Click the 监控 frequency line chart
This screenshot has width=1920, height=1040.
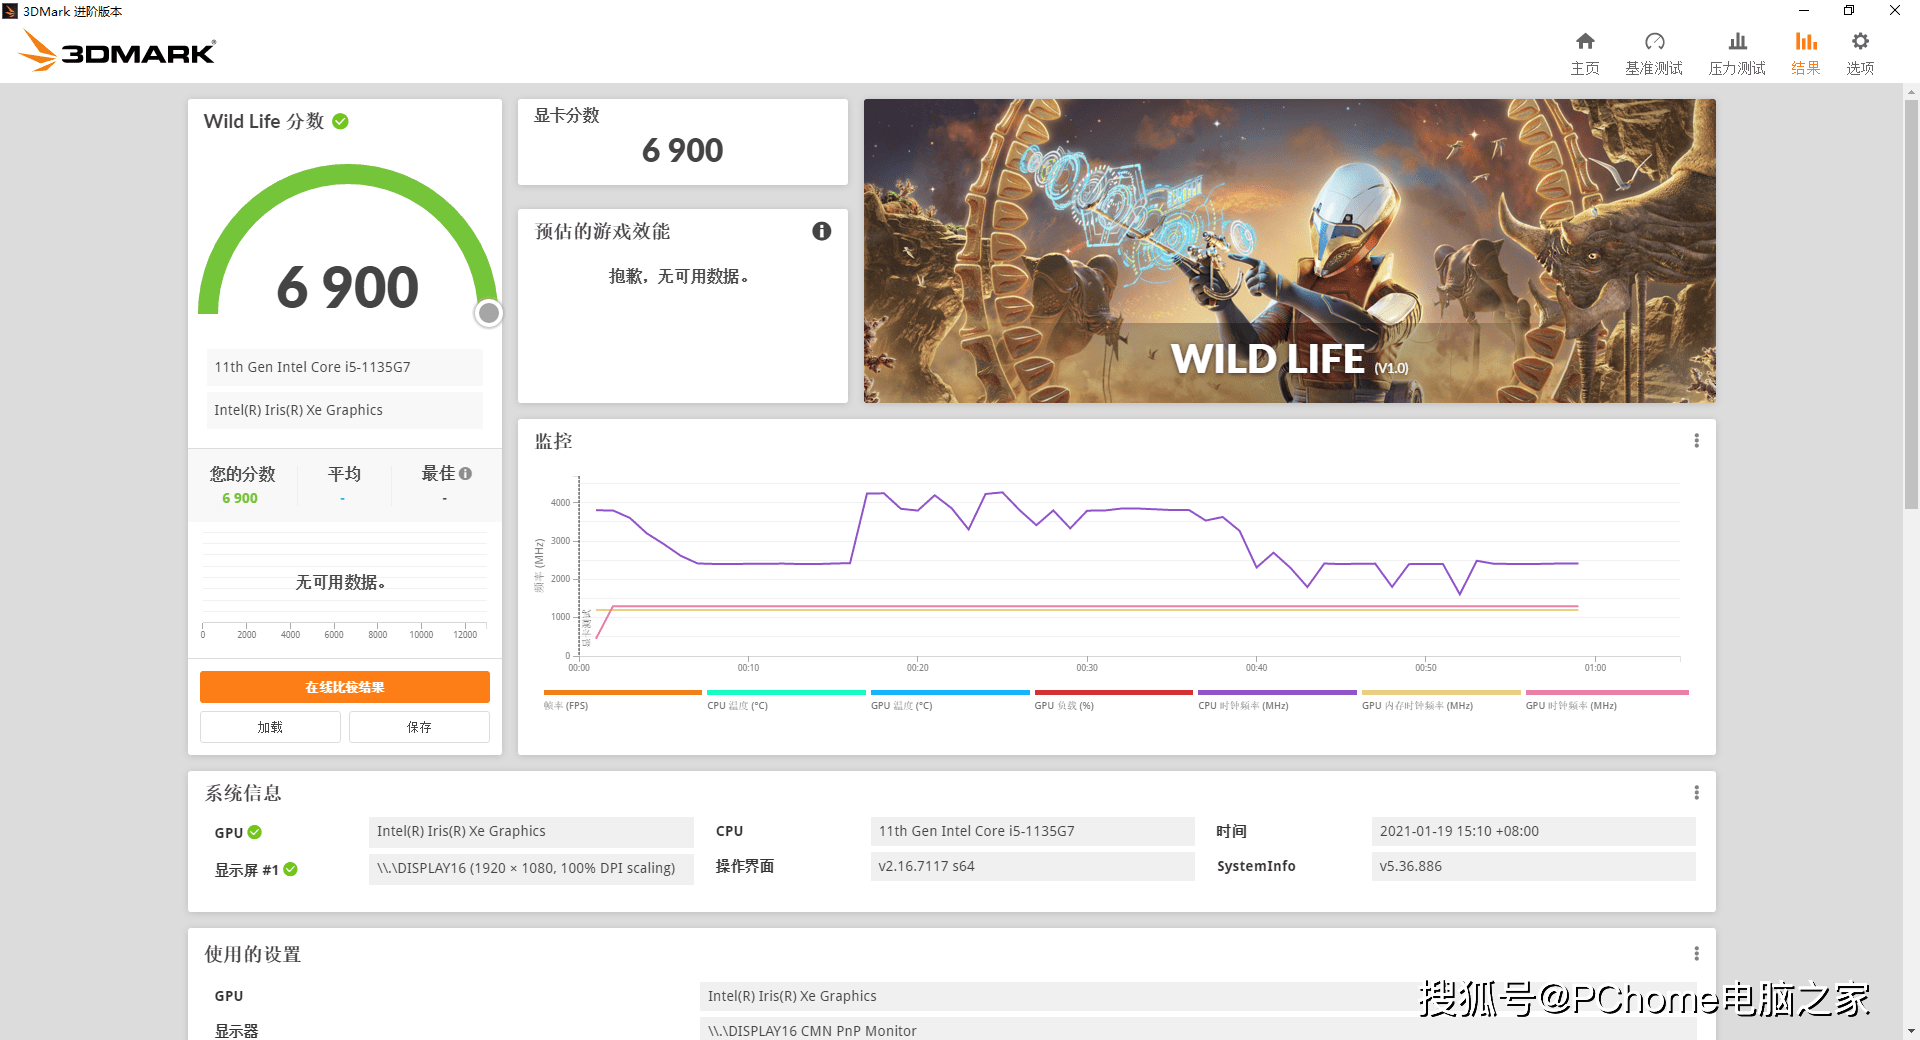(x=1130, y=567)
